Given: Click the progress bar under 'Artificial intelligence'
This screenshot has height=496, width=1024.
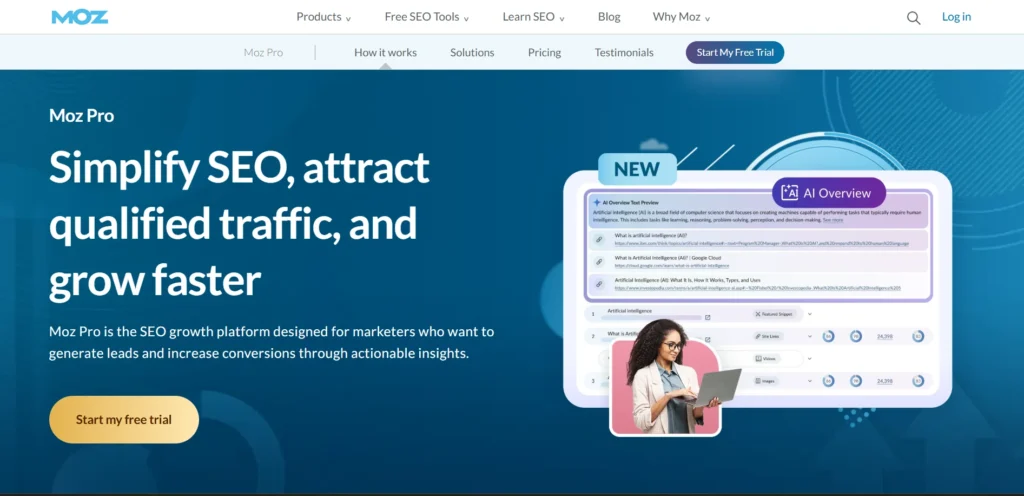Looking at the screenshot, I should (651, 318).
